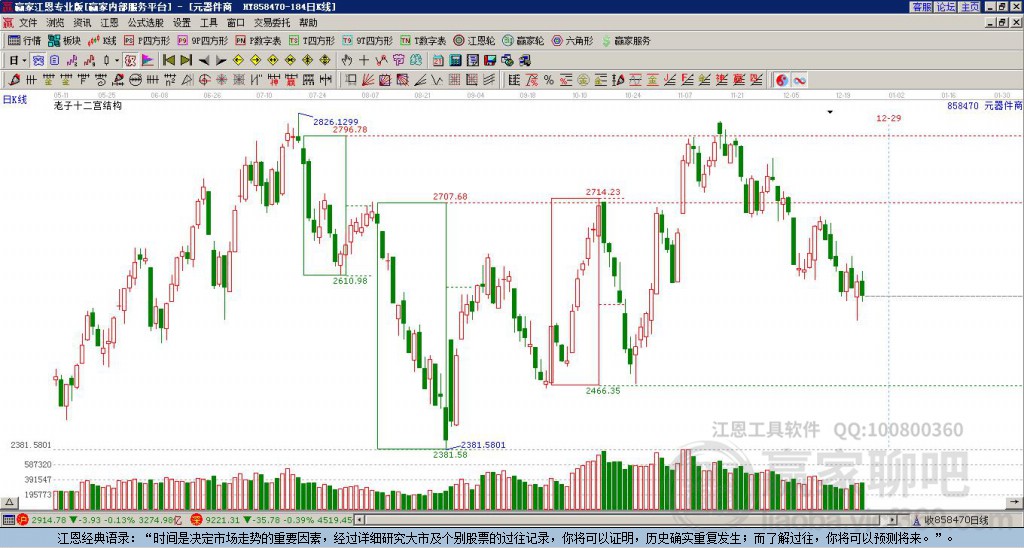Launch the 江恩轮 Gann wheel
Screen dimensions: 1024x548
pos(474,40)
